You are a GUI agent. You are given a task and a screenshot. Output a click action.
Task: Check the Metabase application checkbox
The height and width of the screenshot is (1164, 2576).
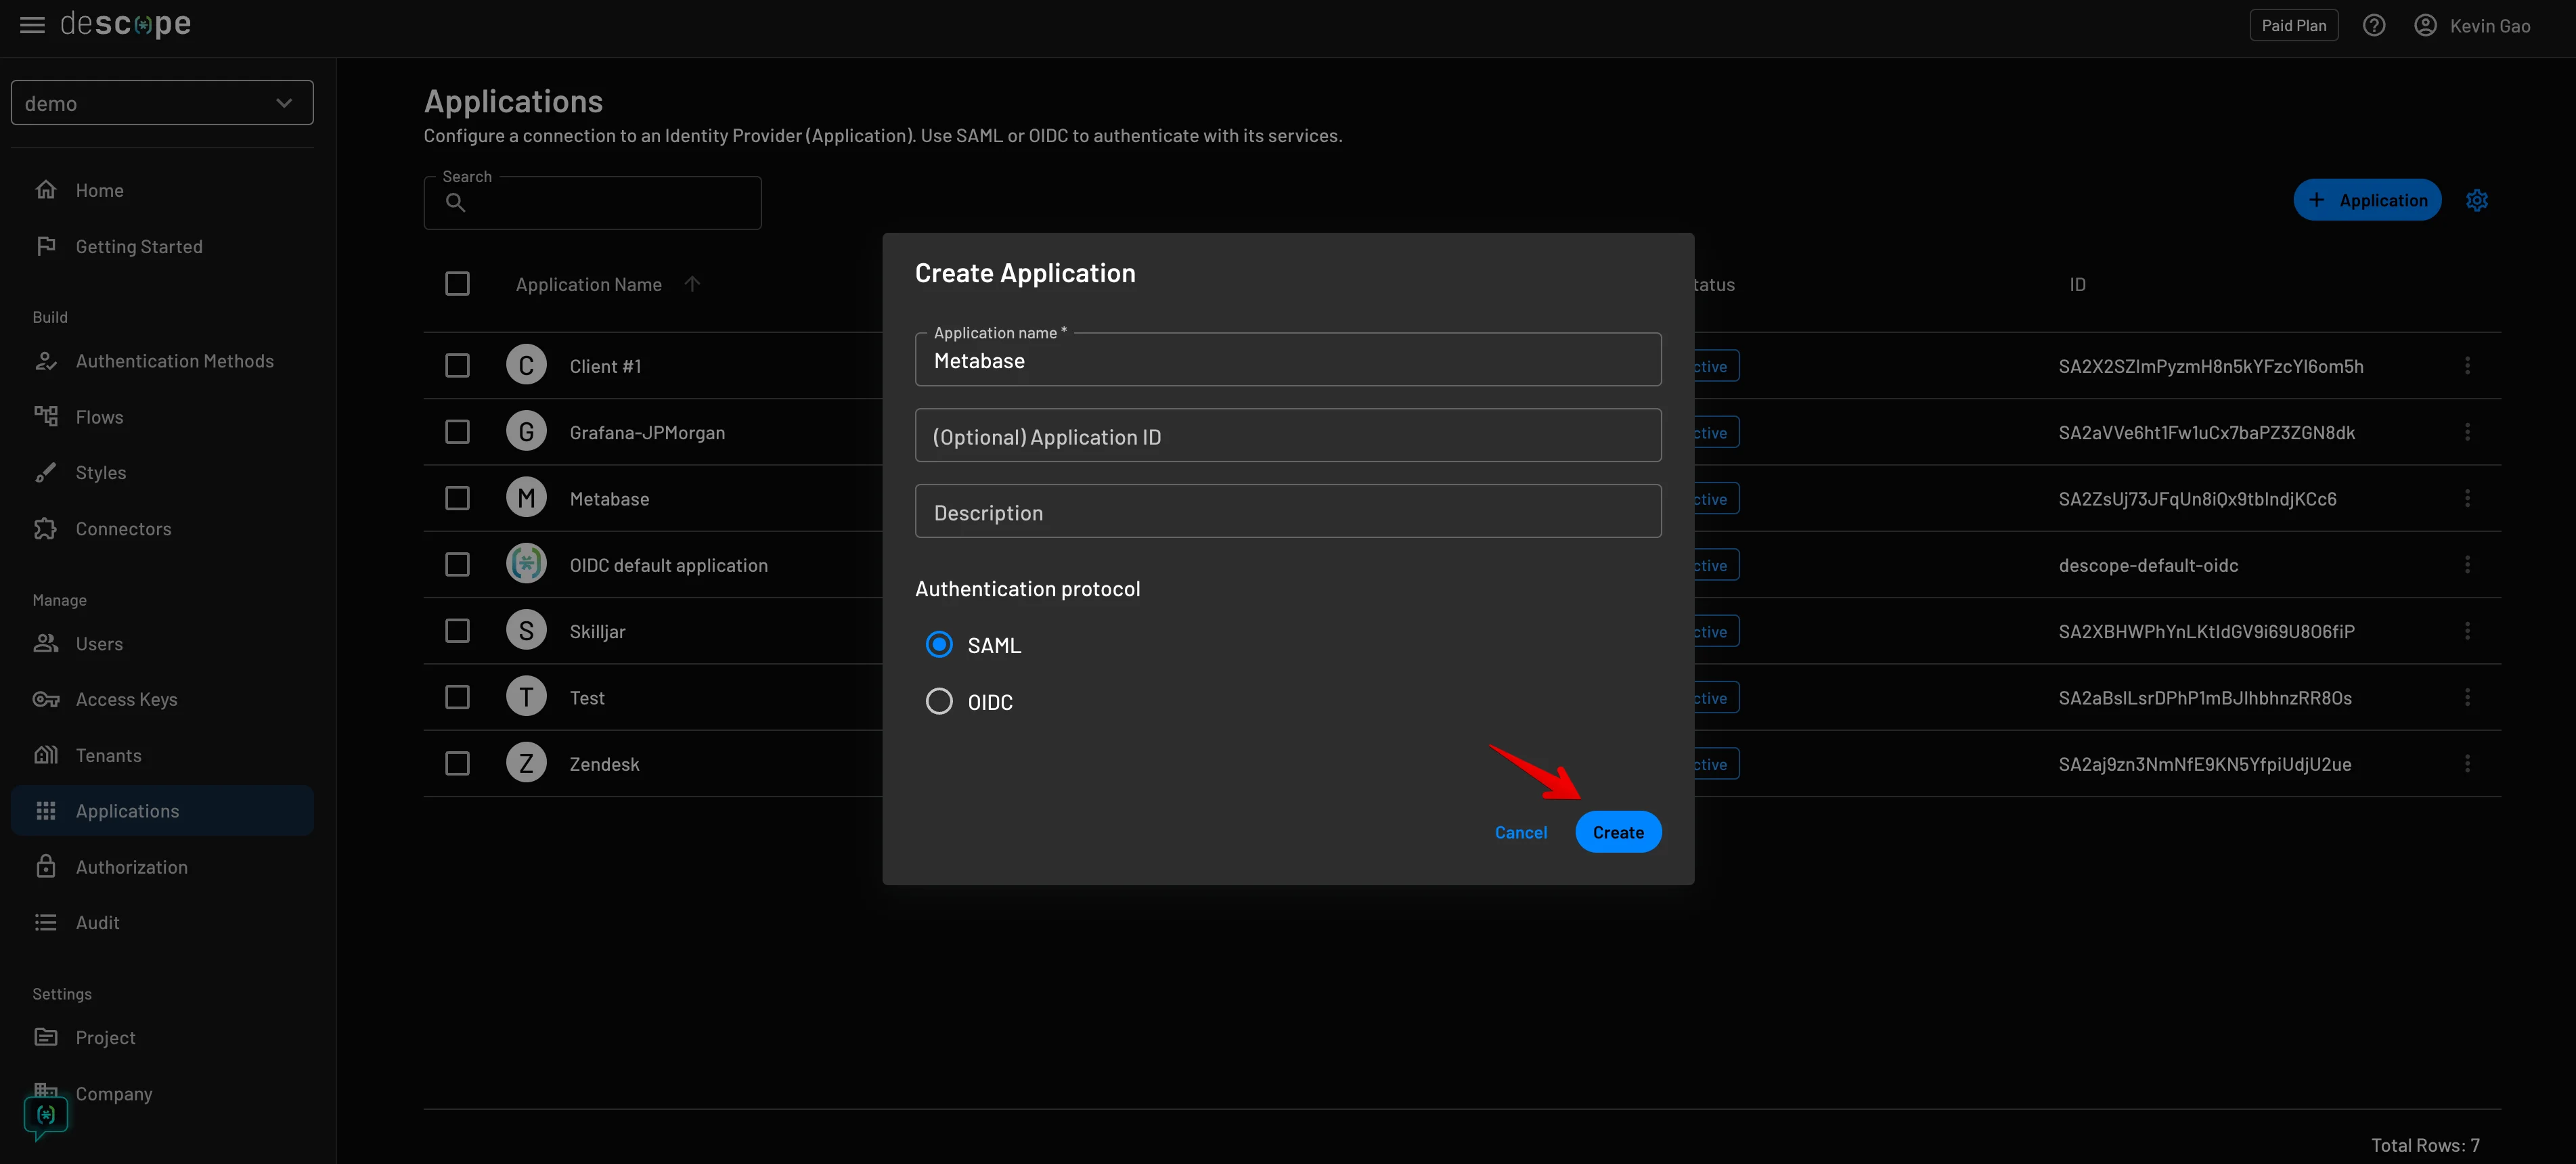(458, 499)
